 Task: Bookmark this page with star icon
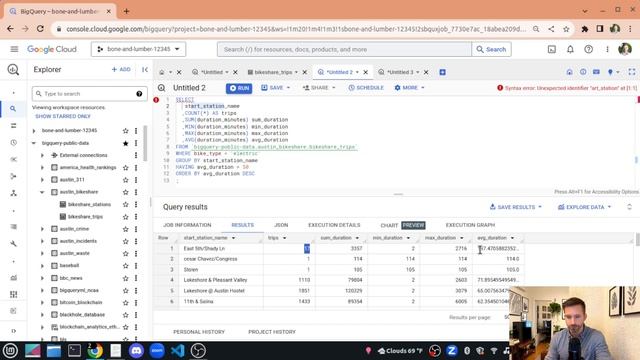click(x=566, y=29)
